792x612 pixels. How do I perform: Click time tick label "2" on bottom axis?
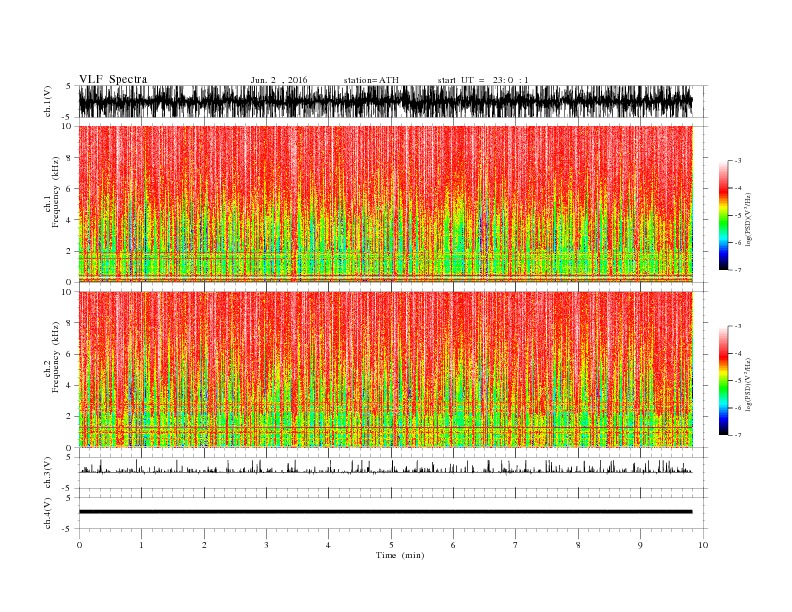204,545
